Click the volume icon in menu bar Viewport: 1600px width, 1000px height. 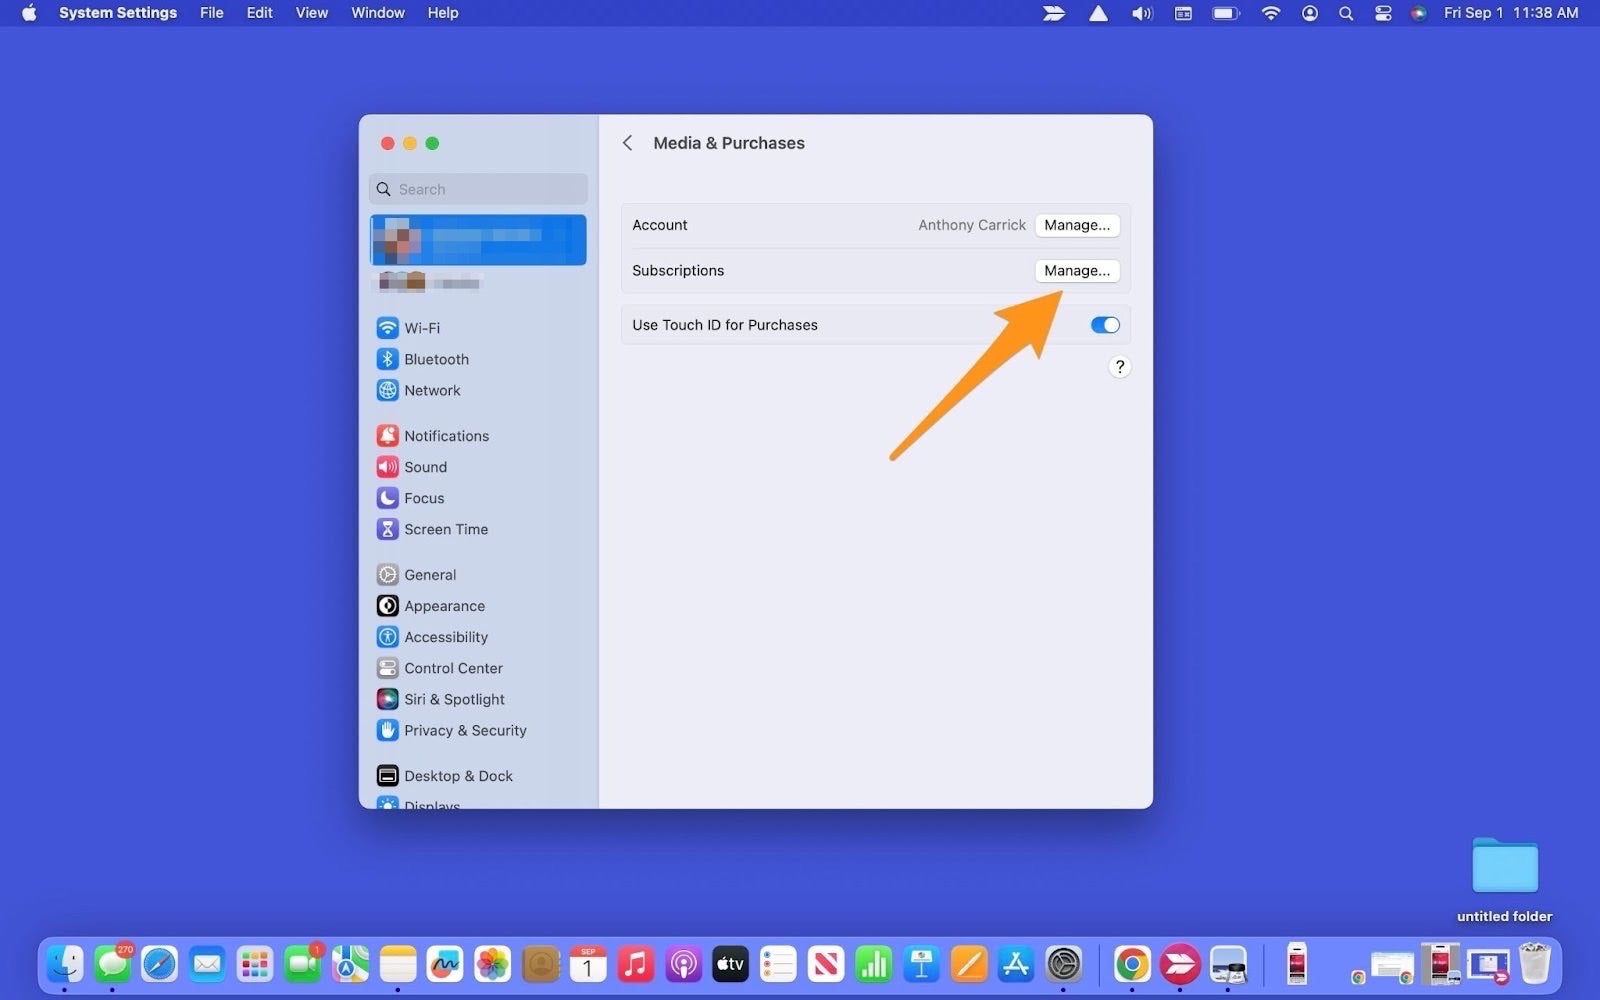click(x=1141, y=13)
